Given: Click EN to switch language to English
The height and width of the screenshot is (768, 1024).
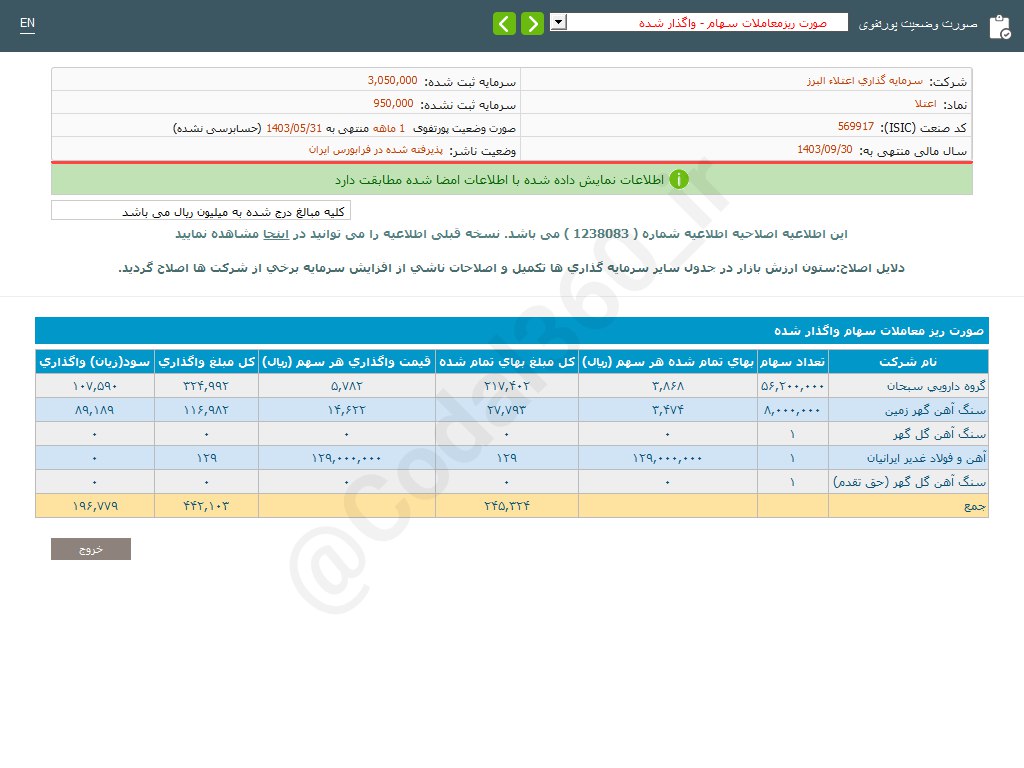Looking at the screenshot, I should click(27, 23).
